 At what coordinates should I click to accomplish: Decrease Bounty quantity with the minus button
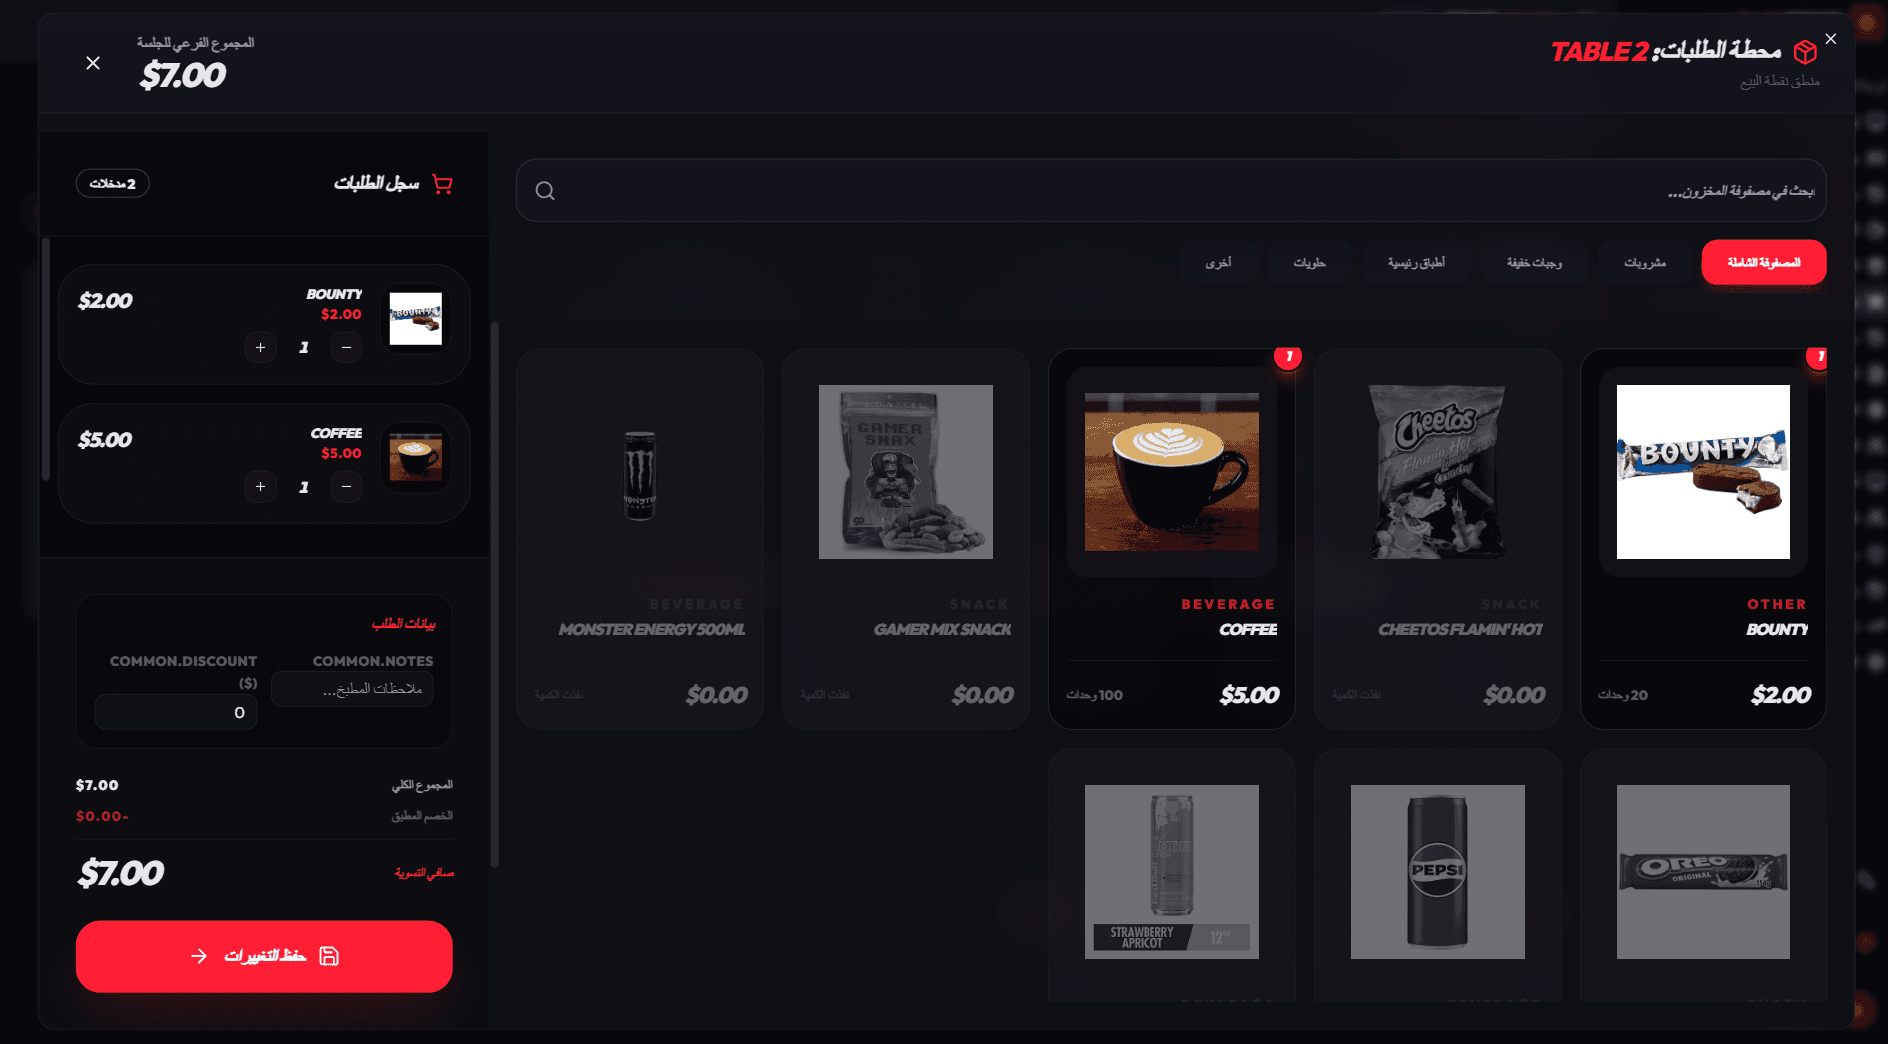[x=346, y=347]
